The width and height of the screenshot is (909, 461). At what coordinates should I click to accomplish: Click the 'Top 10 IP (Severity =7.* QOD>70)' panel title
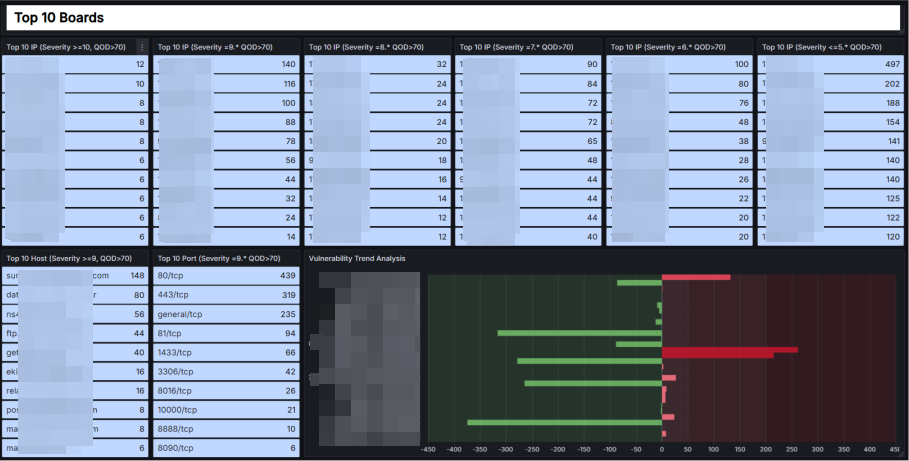click(x=517, y=47)
